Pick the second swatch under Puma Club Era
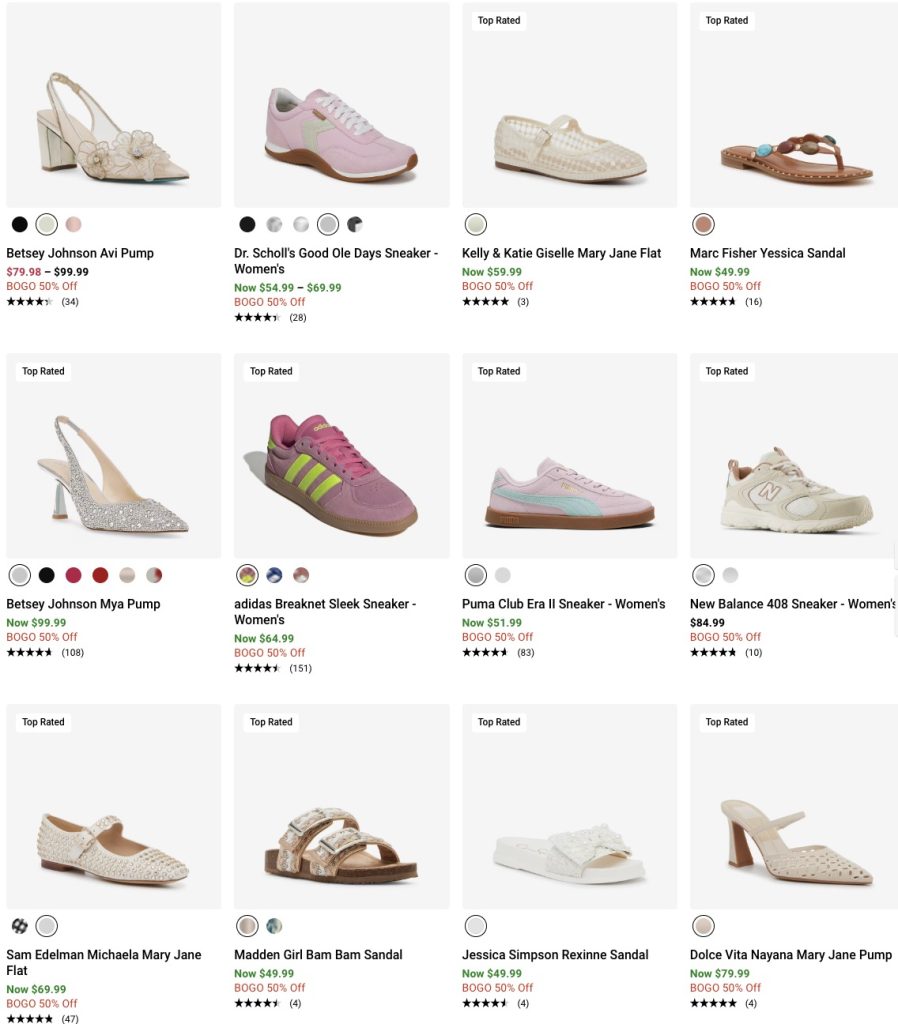Viewport: 898px width, 1024px height. (502, 575)
